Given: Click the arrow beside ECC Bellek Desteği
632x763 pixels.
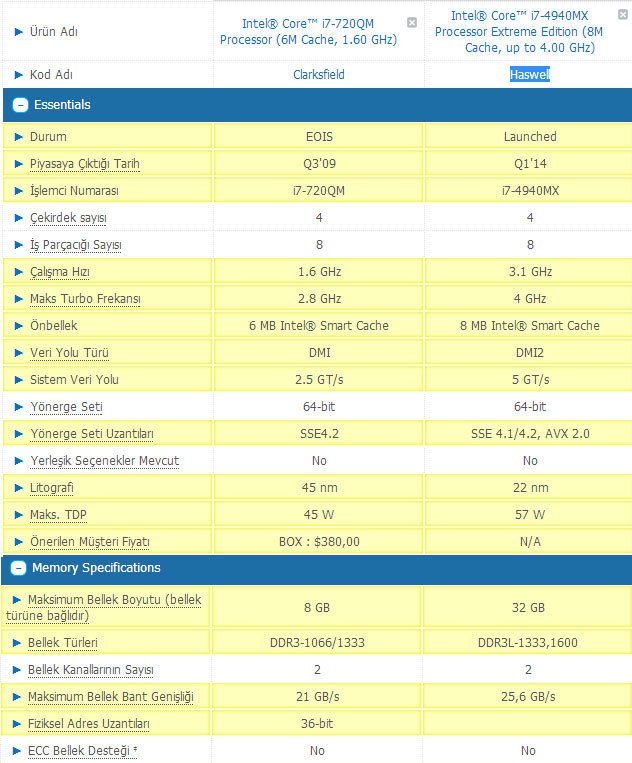Looking at the screenshot, I should [17, 751].
